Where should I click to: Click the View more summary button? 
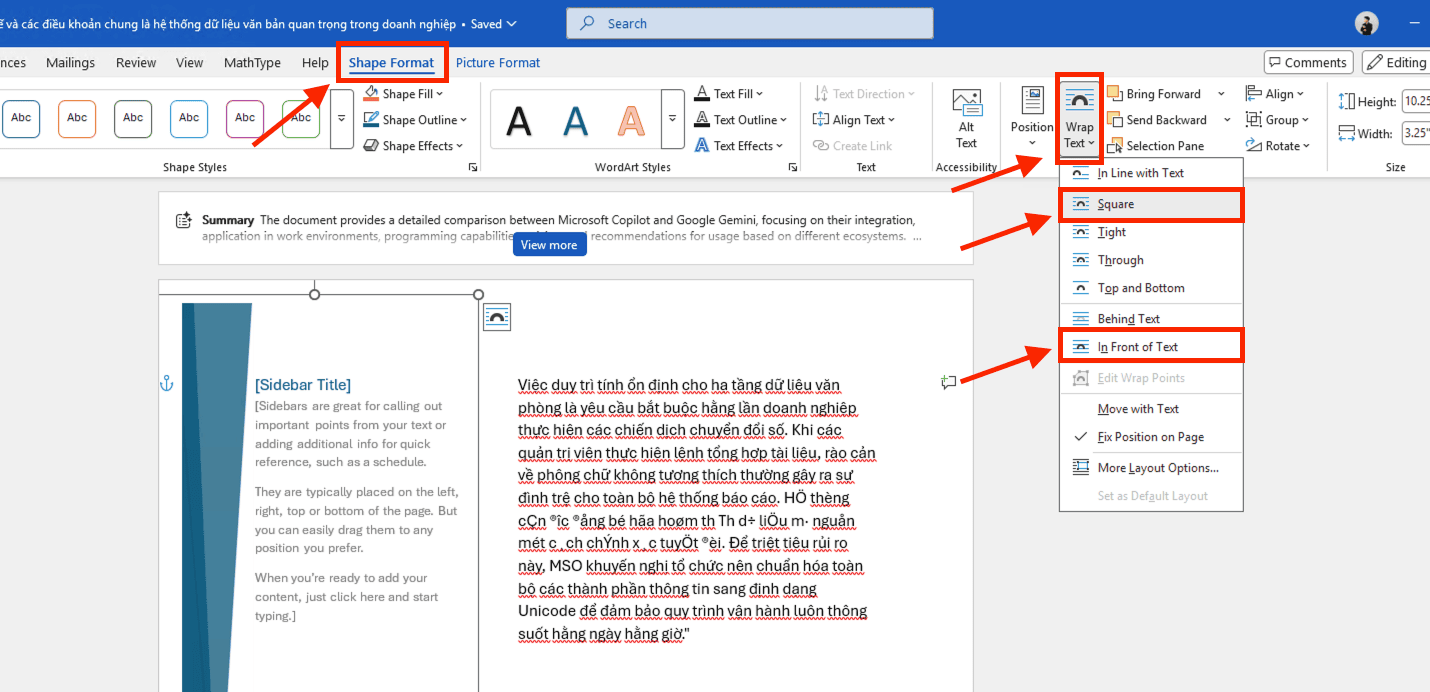[x=549, y=245]
